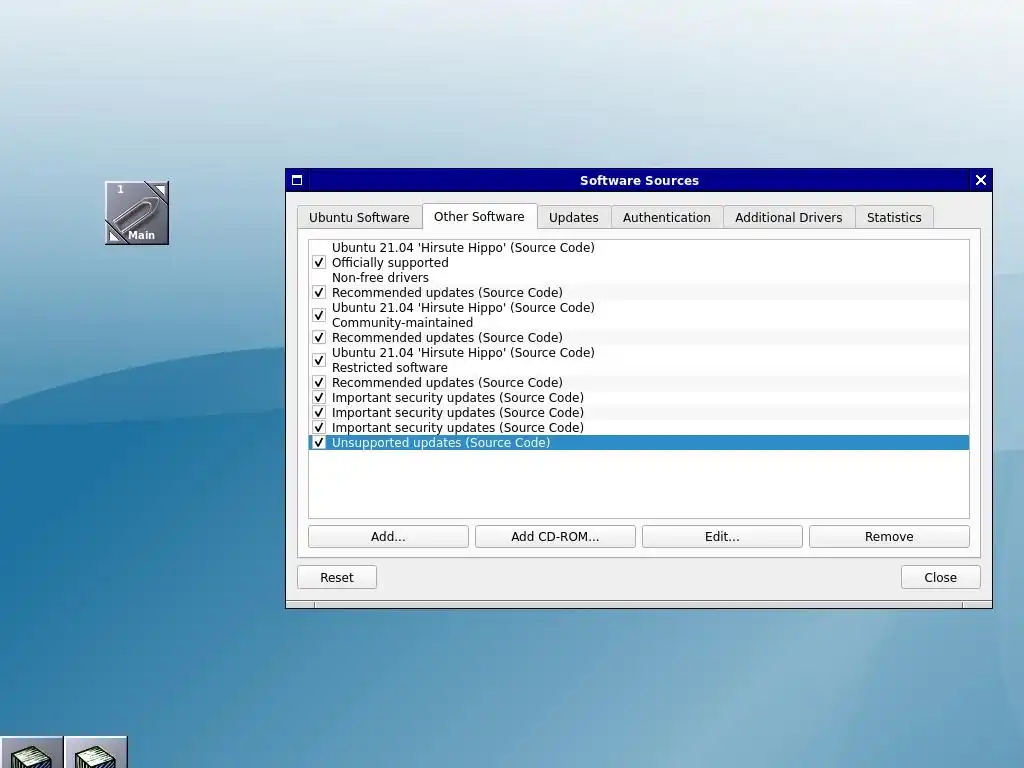The width and height of the screenshot is (1024, 768).
Task: Toggle Important security updates checkbox directly above Unsupported updates
Action: 319,428
